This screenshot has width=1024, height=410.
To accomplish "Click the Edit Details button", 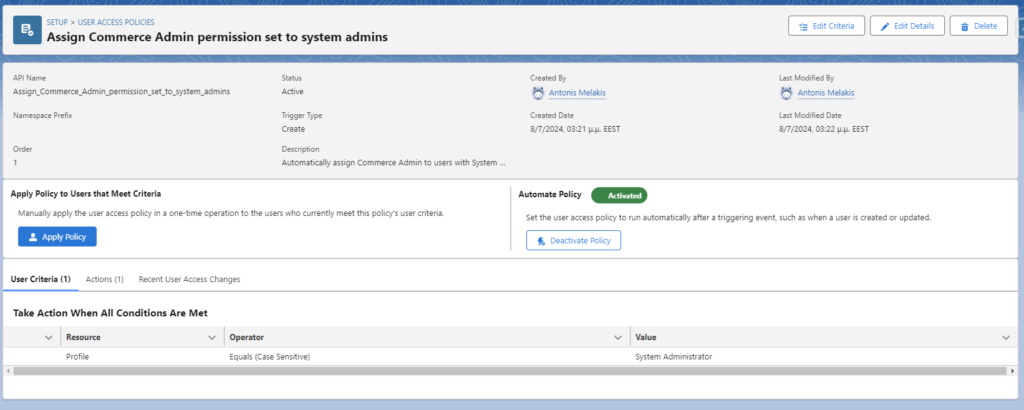I will (x=907, y=26).
